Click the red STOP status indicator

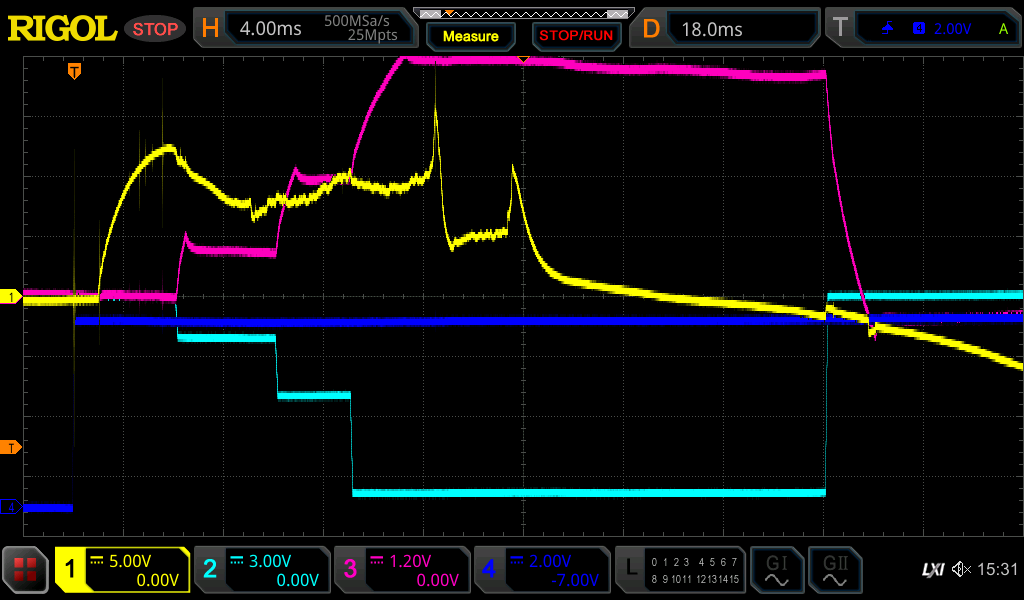[155, 29]
